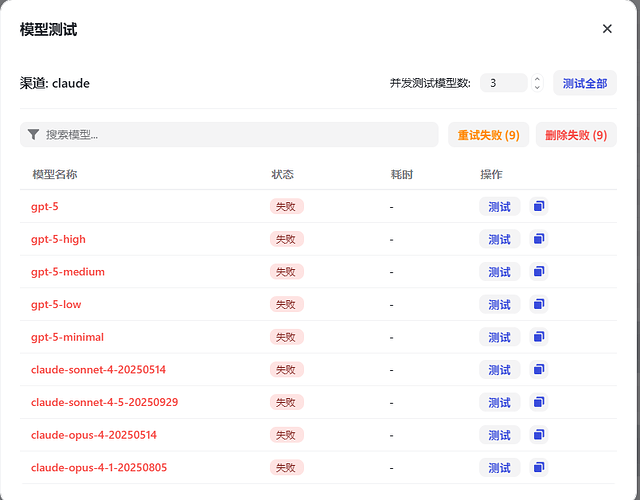Increase concurrent test model count
Screen dimensions: 640x500
coord(537,79)
